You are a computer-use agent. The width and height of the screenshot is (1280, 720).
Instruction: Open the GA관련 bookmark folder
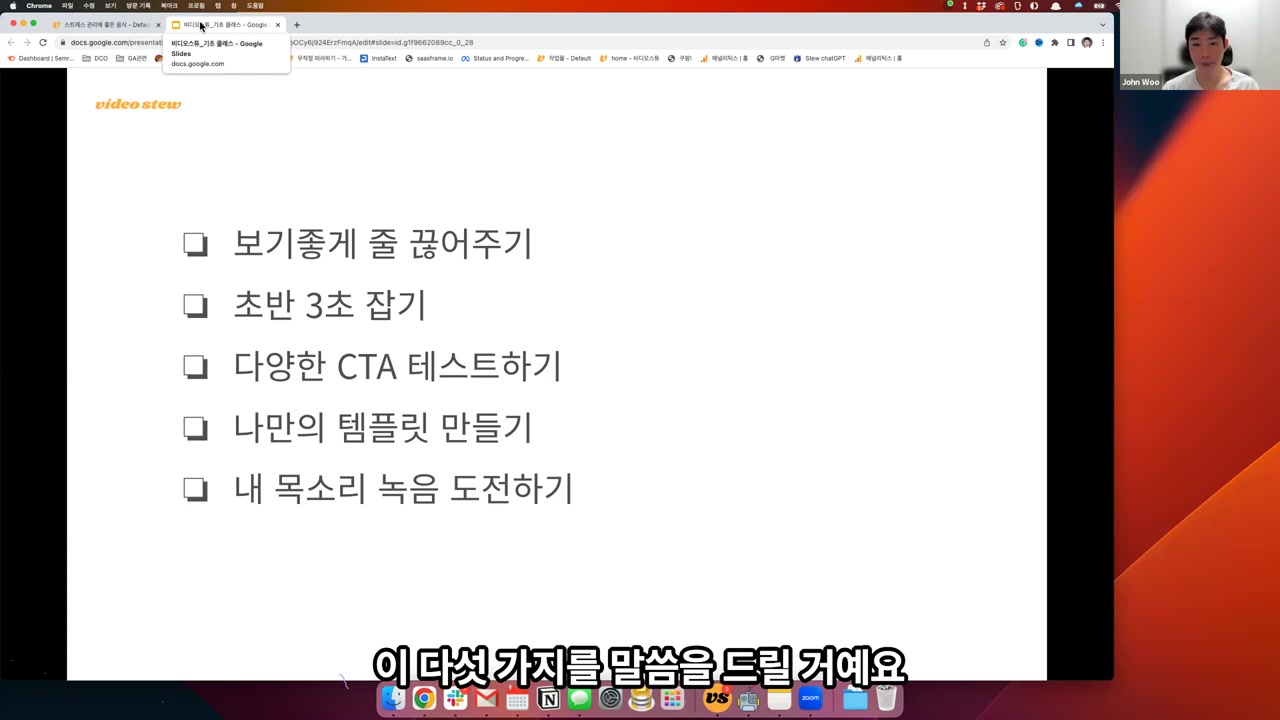[131, 58]
